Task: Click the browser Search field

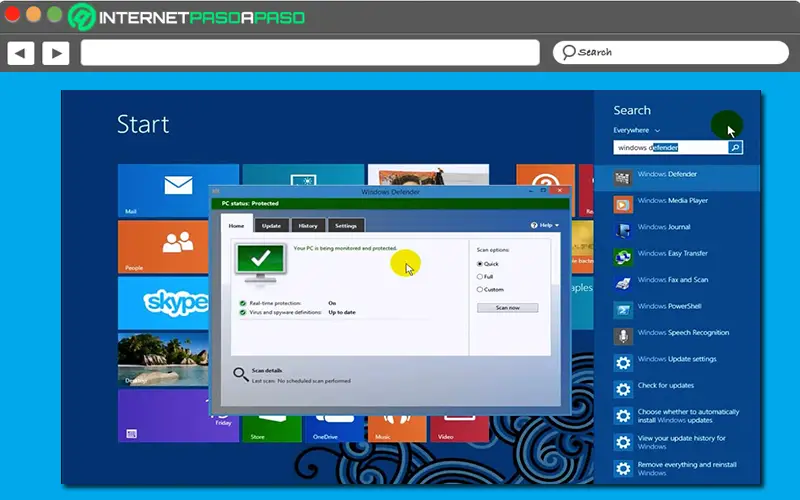Action: [x=670, y=52]
